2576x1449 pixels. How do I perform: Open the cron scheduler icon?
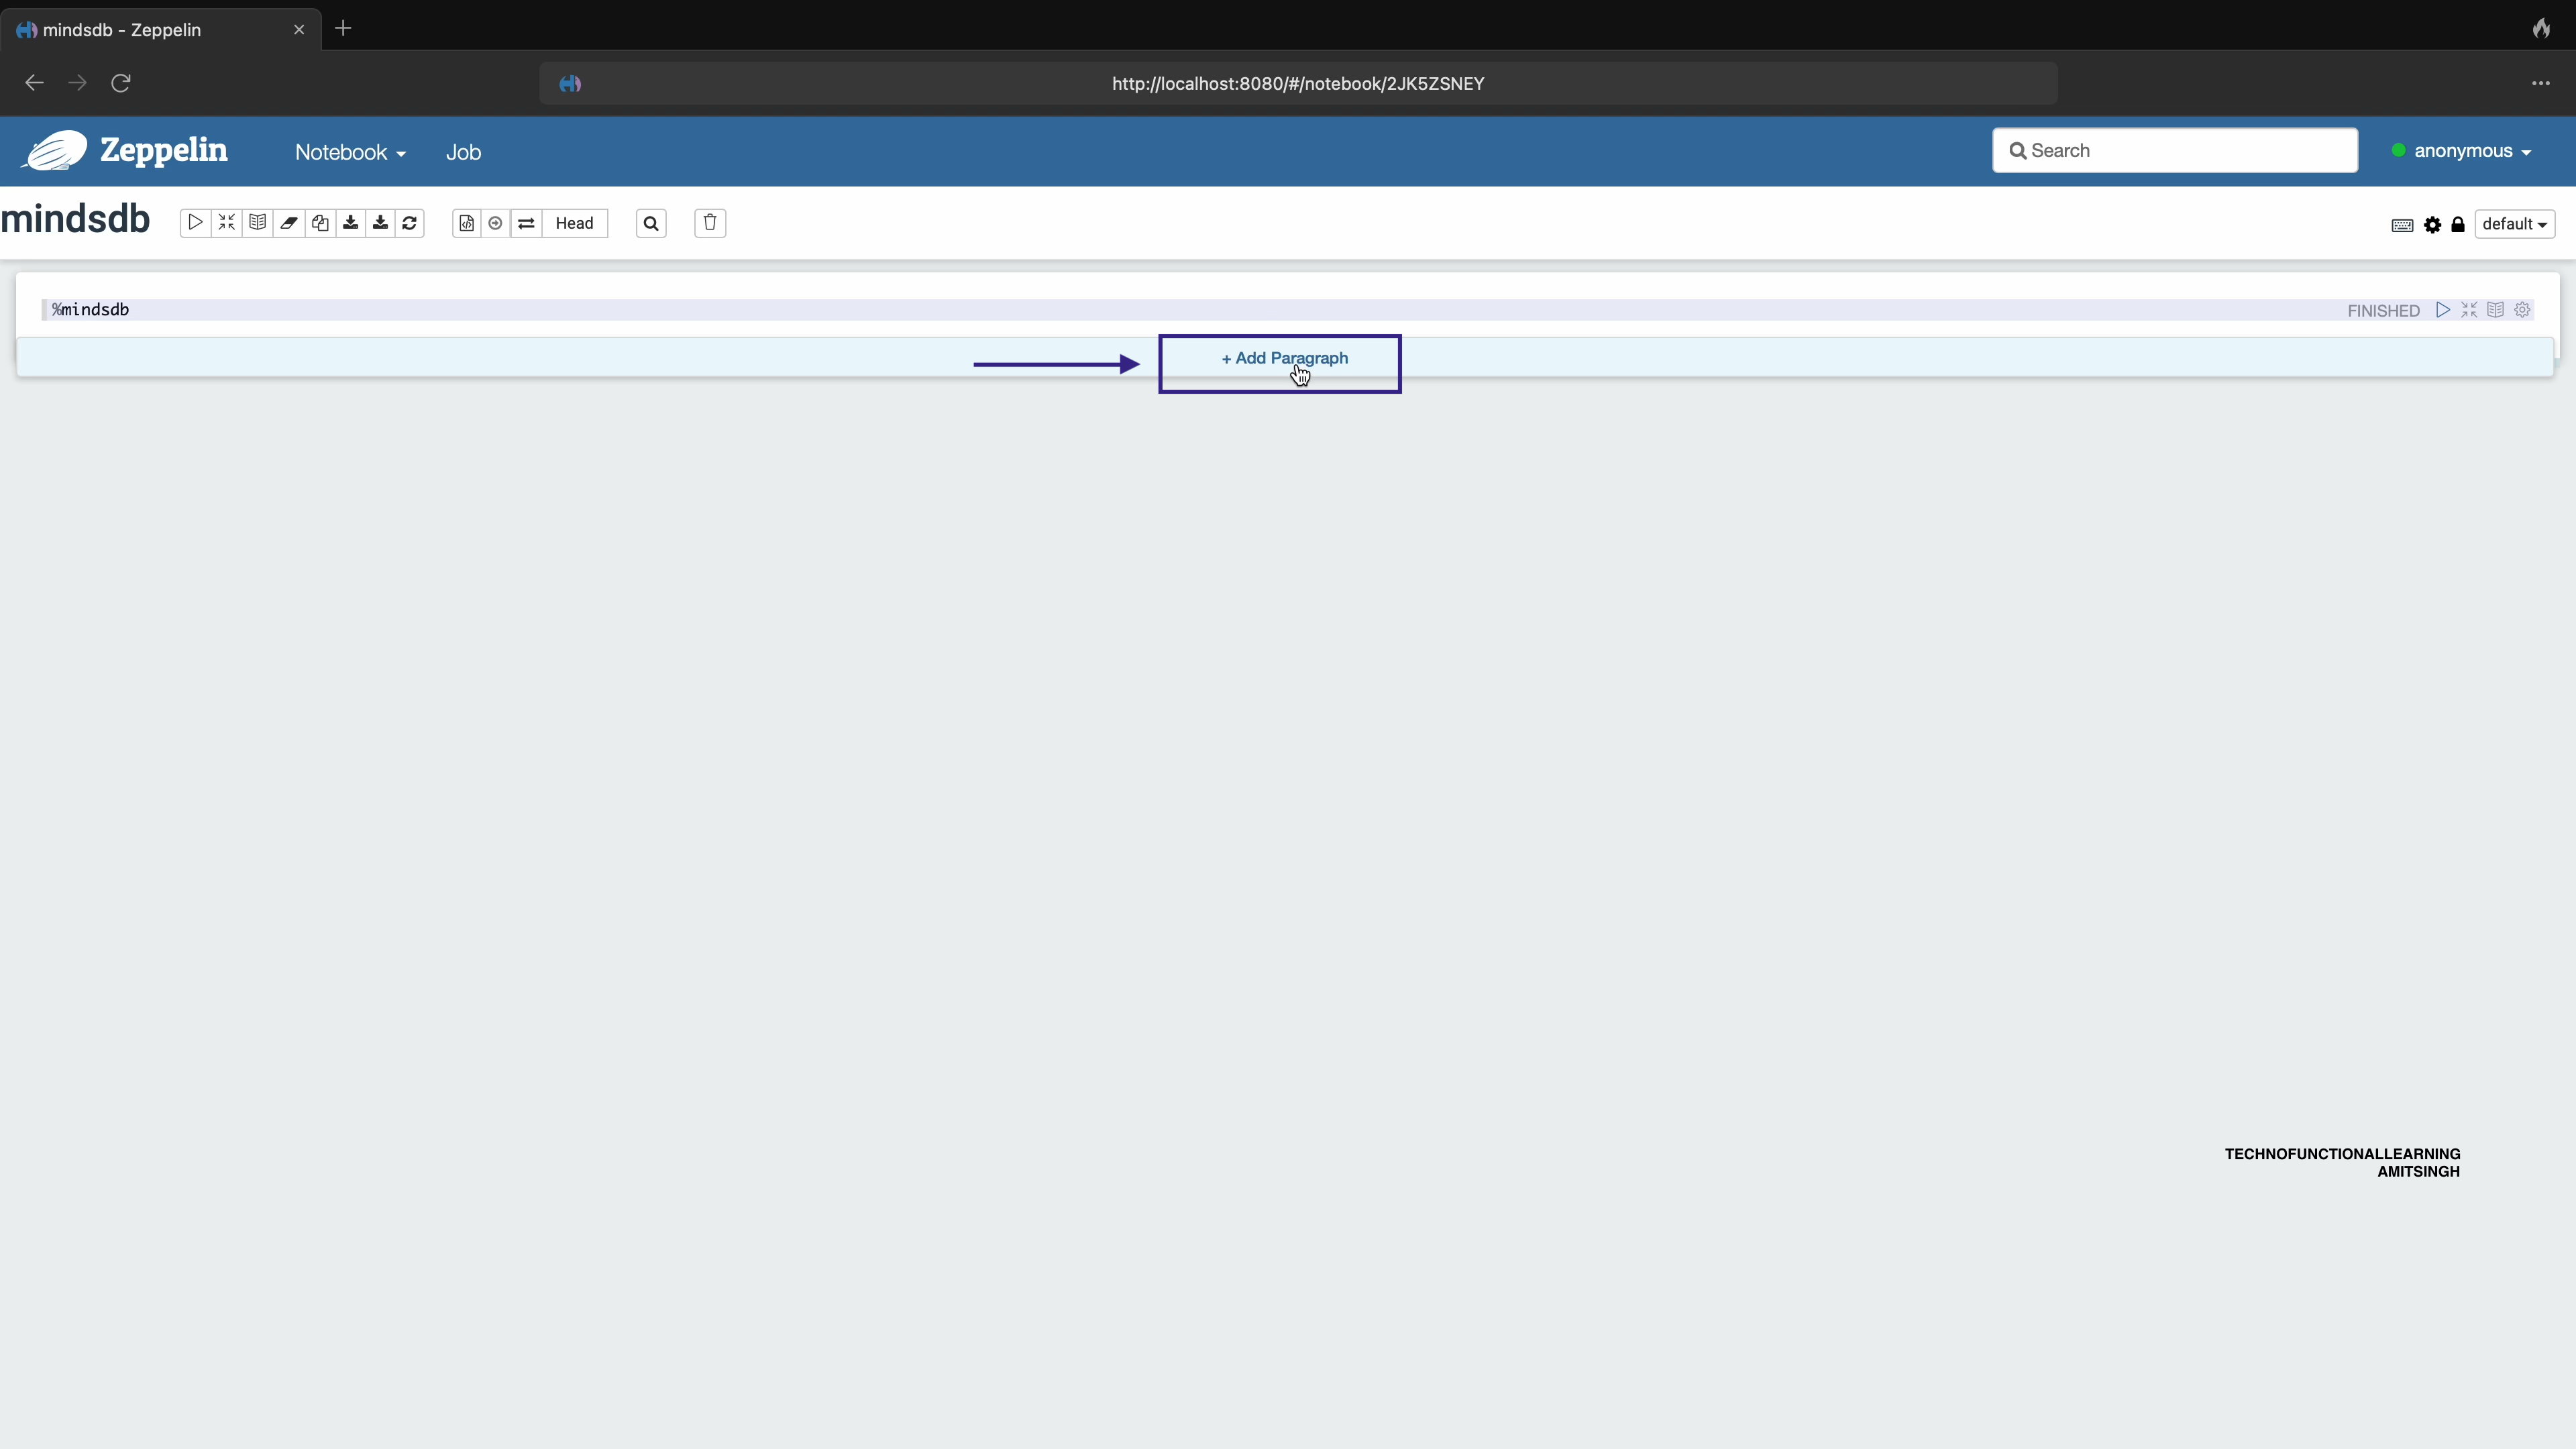click(497, 223)
